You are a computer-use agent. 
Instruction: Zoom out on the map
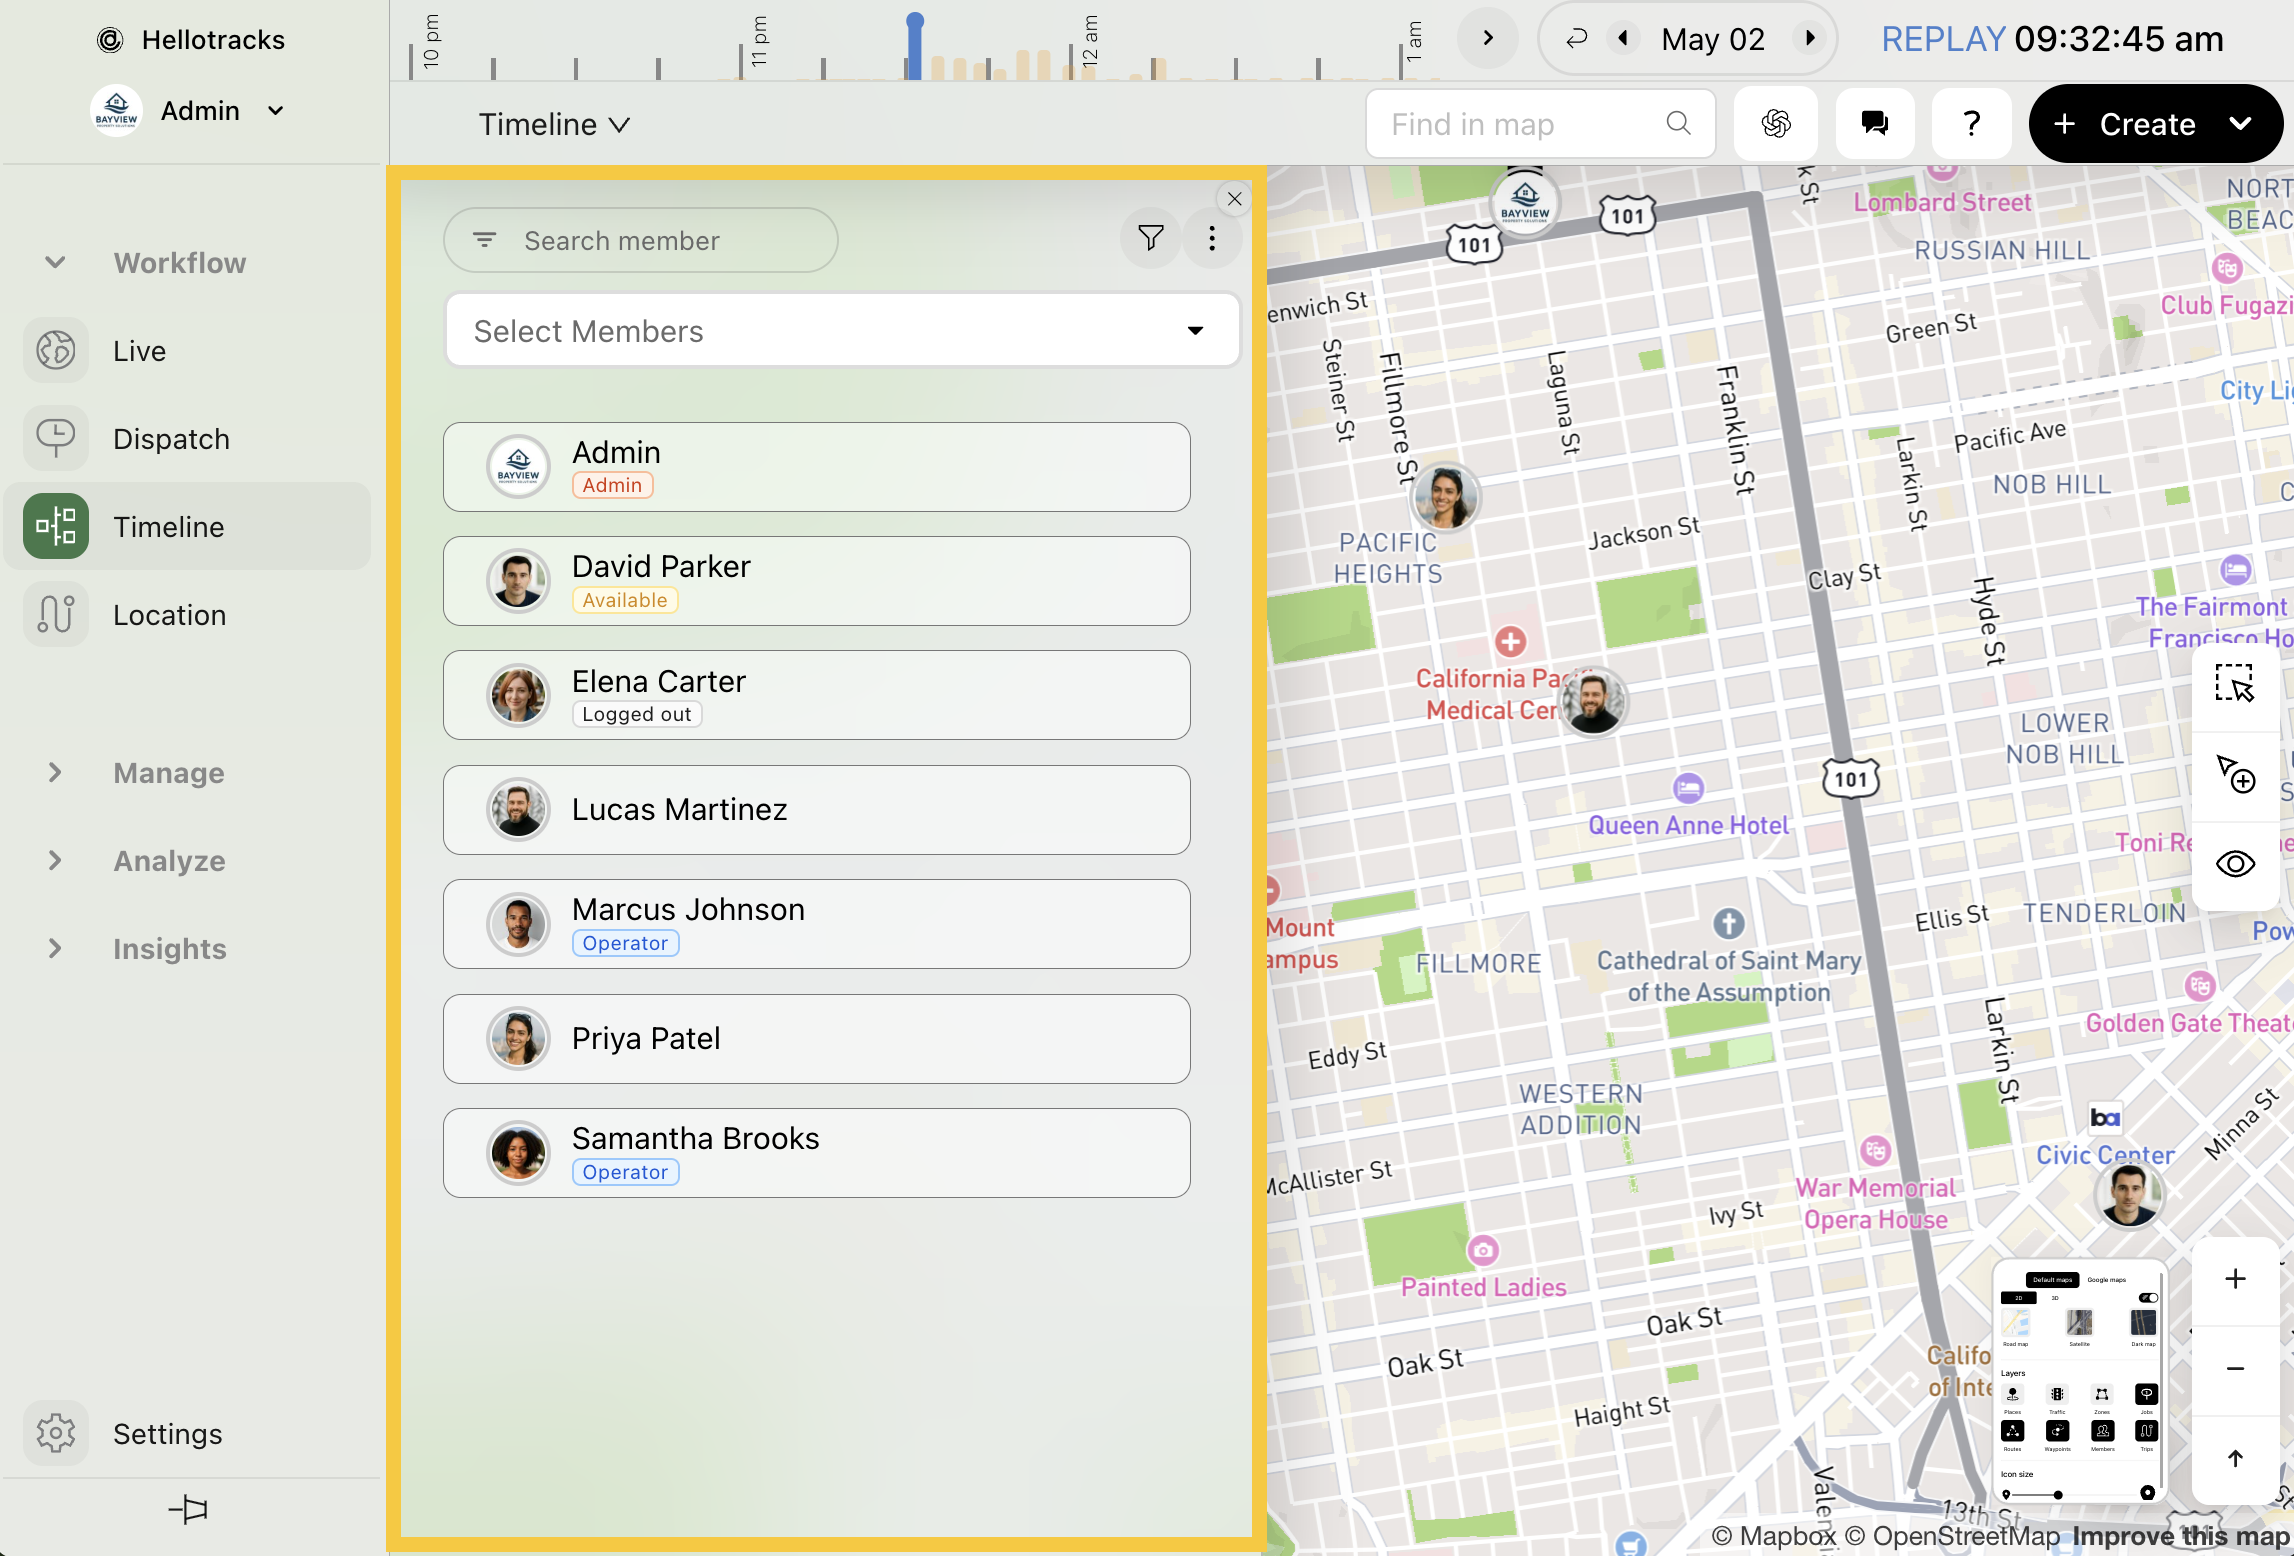[2235, 1369]
